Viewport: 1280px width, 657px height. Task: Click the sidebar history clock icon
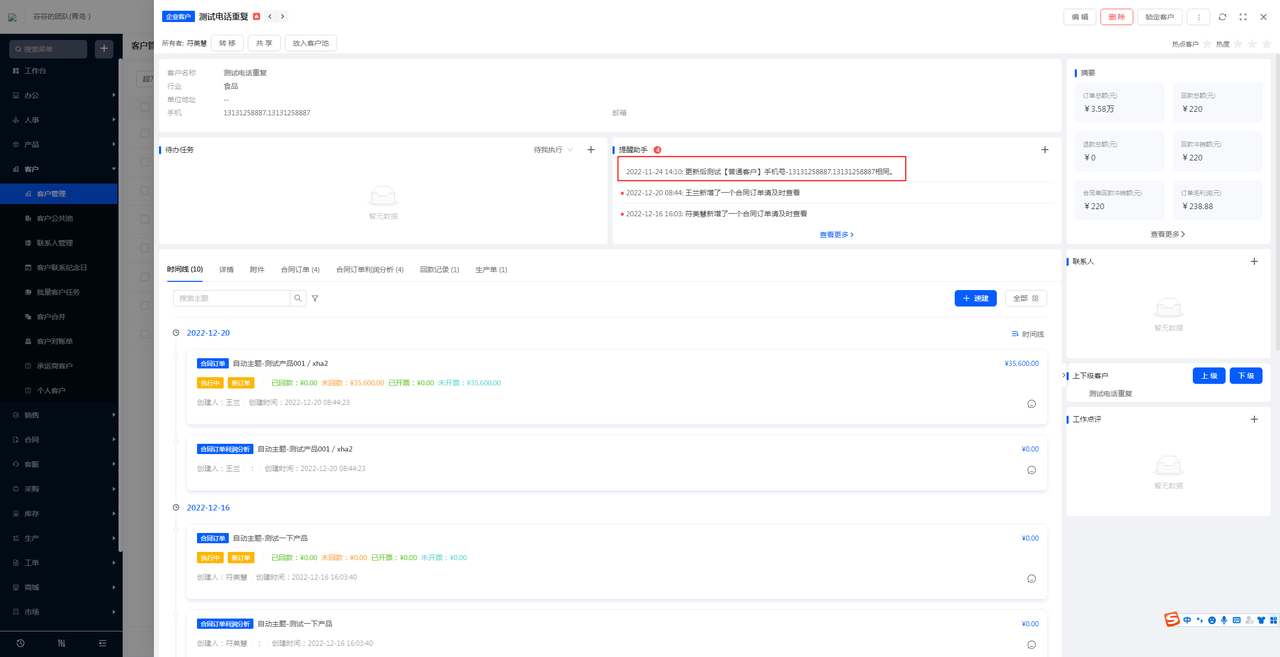tap(20, 643)
